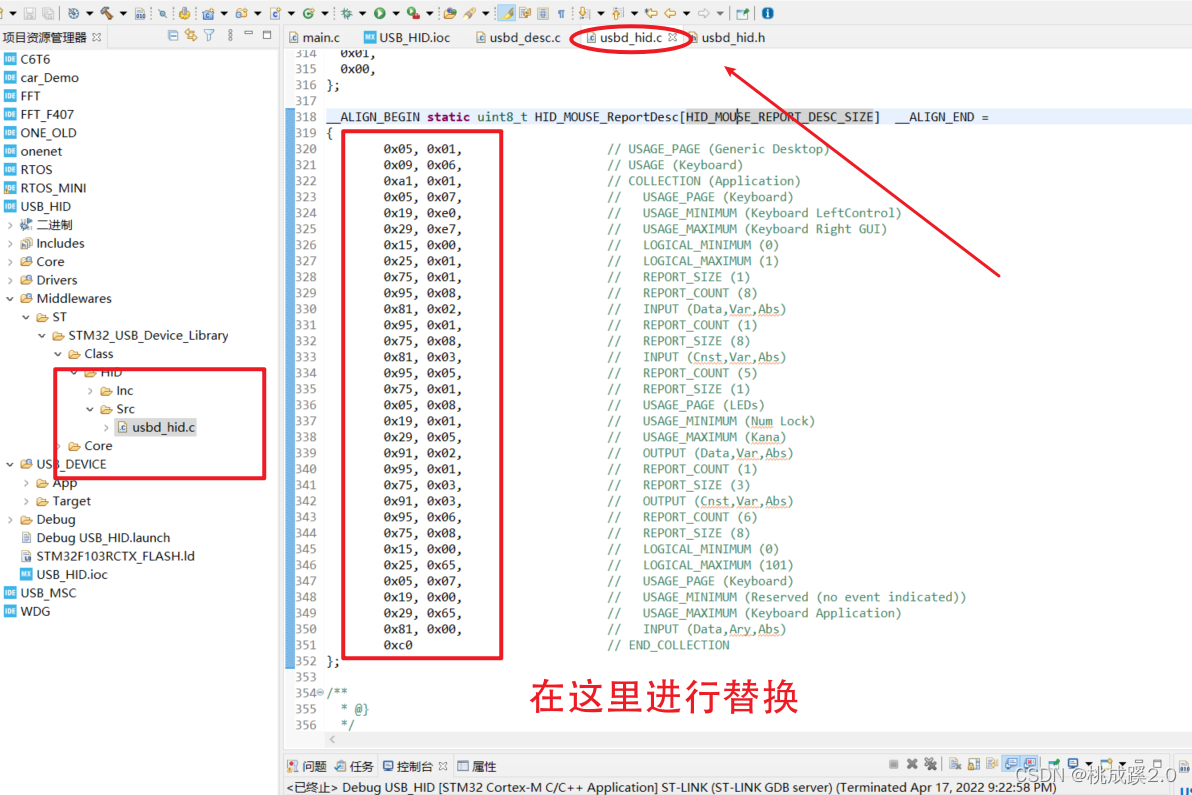Go to Next Annotation icon
The width and height of the screenshot is (1192, 795).
click(x=584, y=13)
